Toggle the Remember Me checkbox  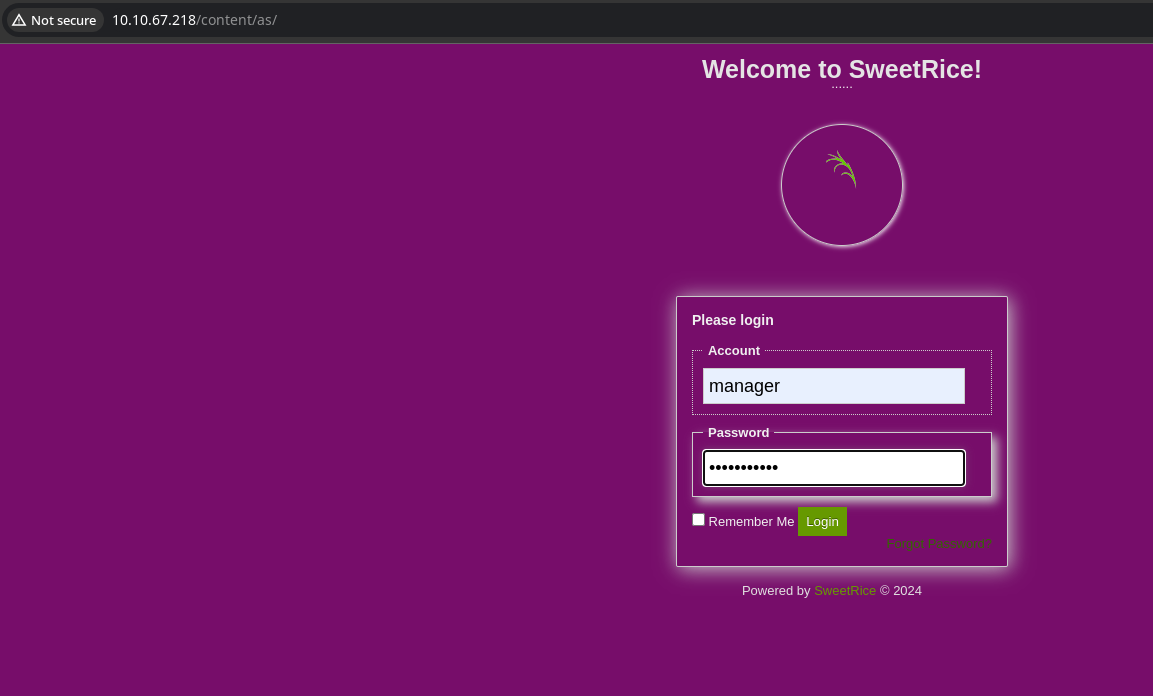pos(698,519)
